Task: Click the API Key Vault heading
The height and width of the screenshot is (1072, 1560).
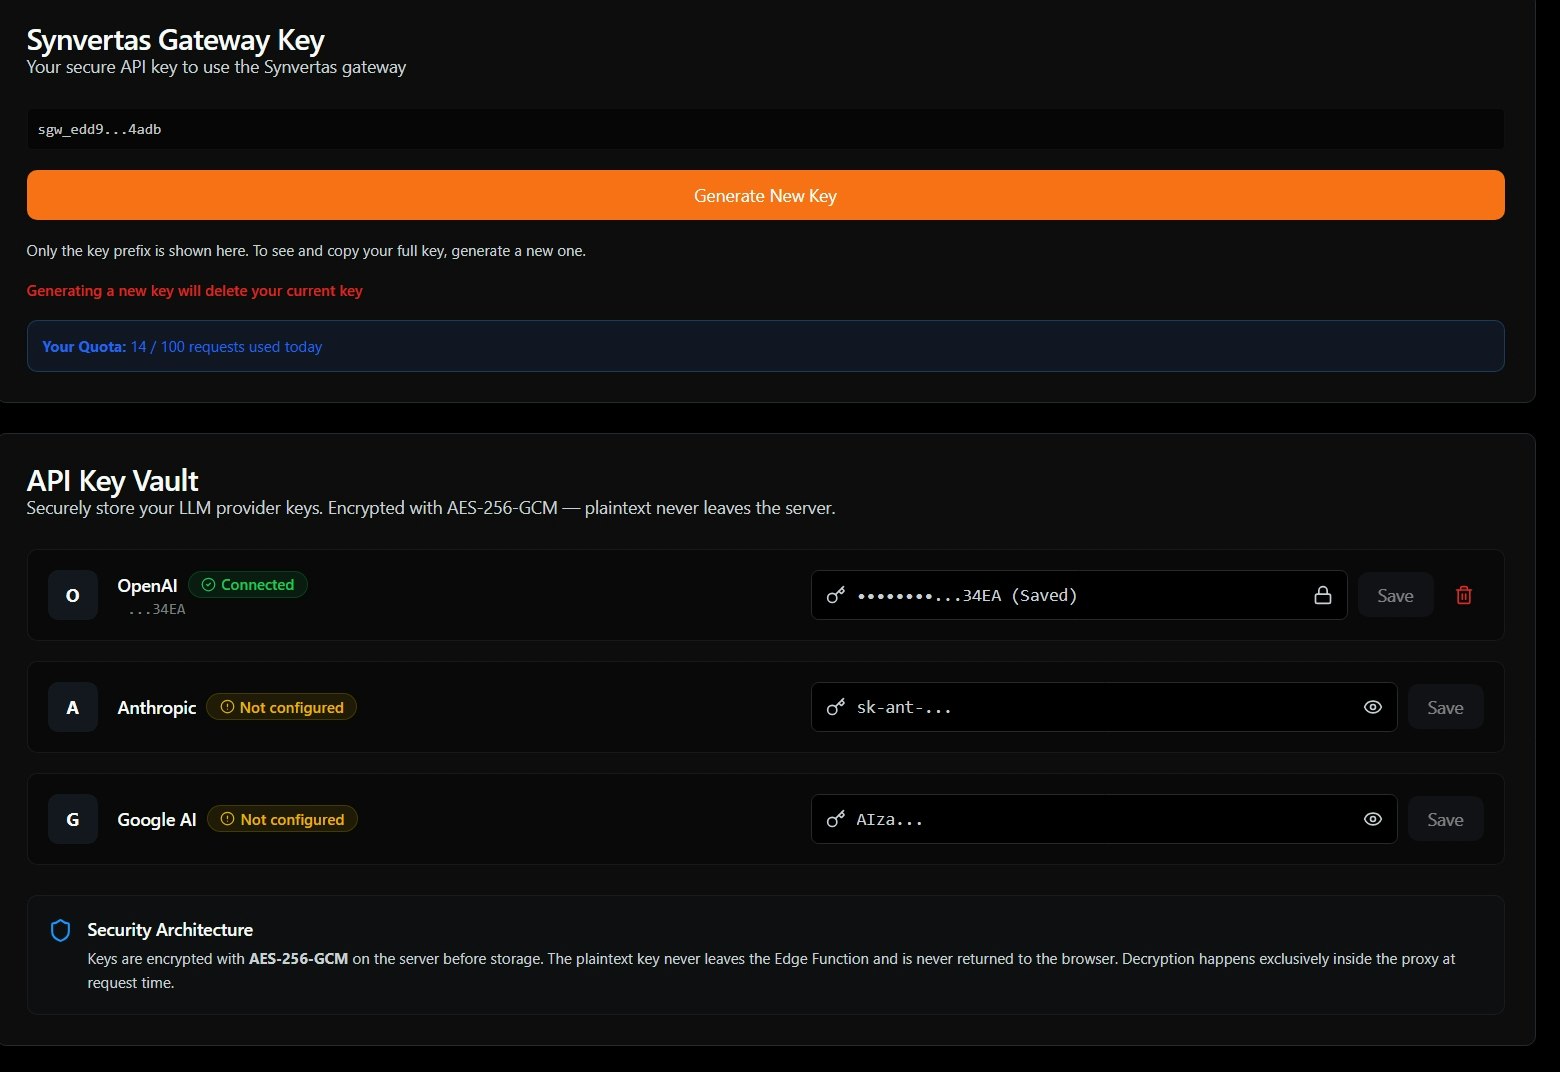Action: pos(112,481)
